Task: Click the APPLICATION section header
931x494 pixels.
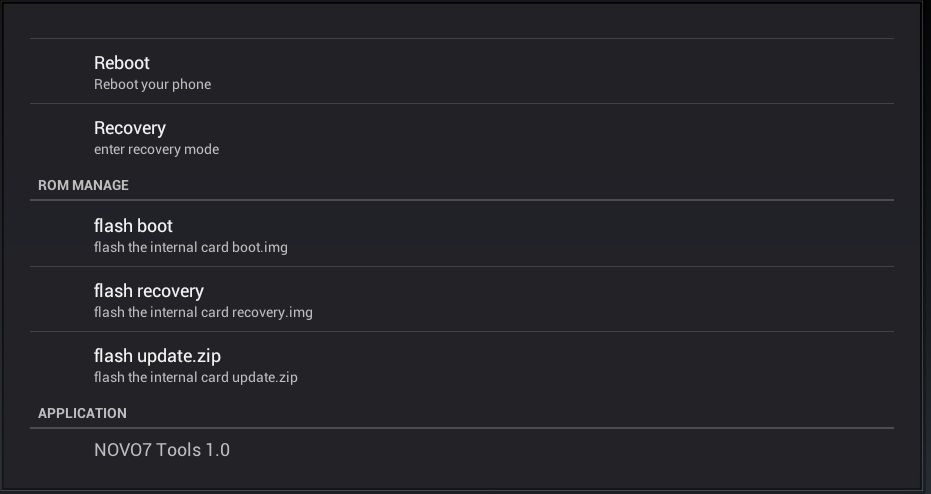Action: tap(82, 413)
